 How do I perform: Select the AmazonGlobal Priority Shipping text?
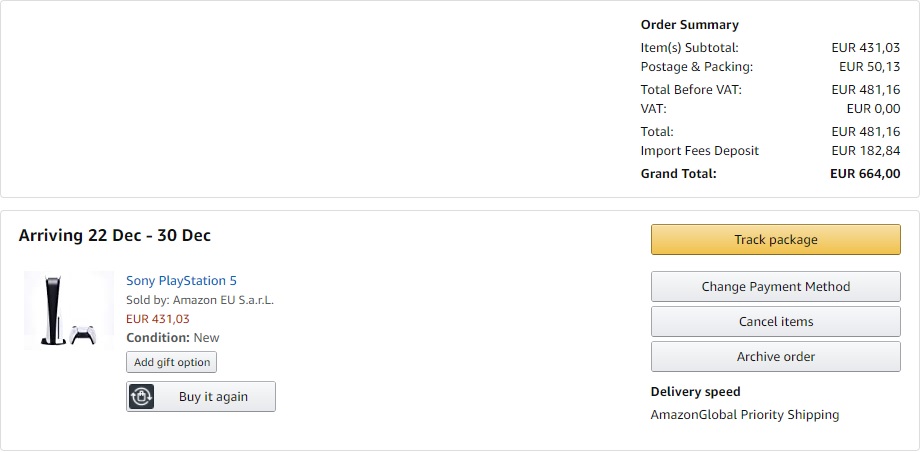click(x=745, y=415)
